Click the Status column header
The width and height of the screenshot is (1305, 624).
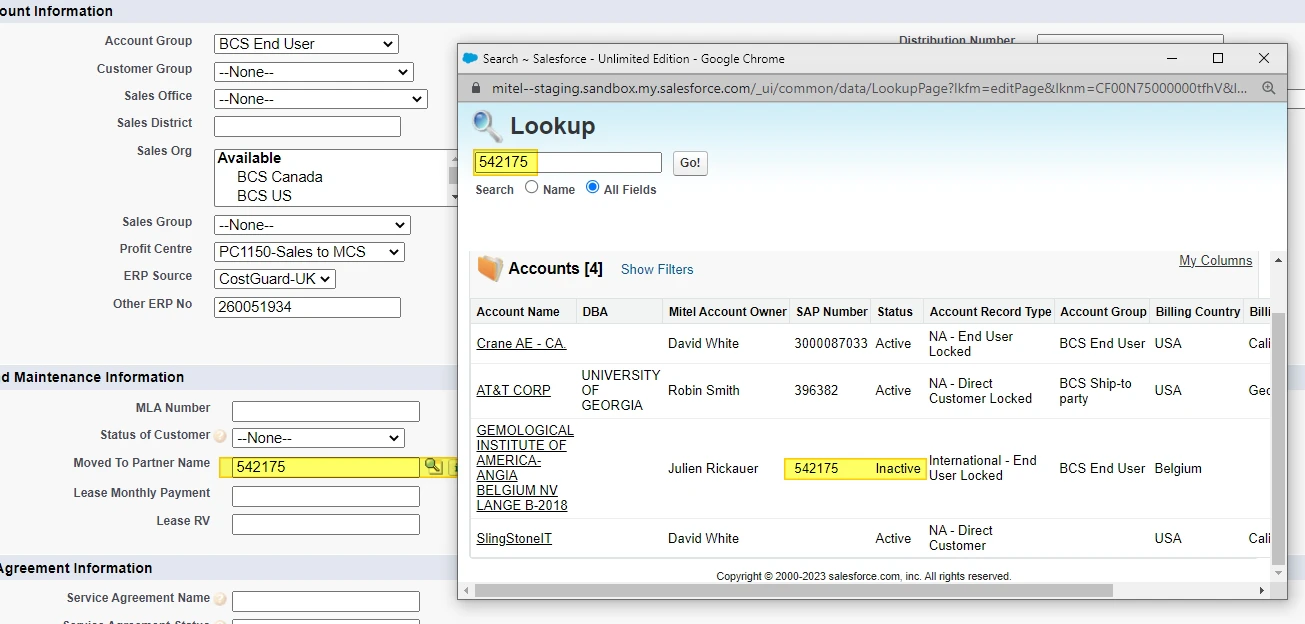tap(895, 312)
